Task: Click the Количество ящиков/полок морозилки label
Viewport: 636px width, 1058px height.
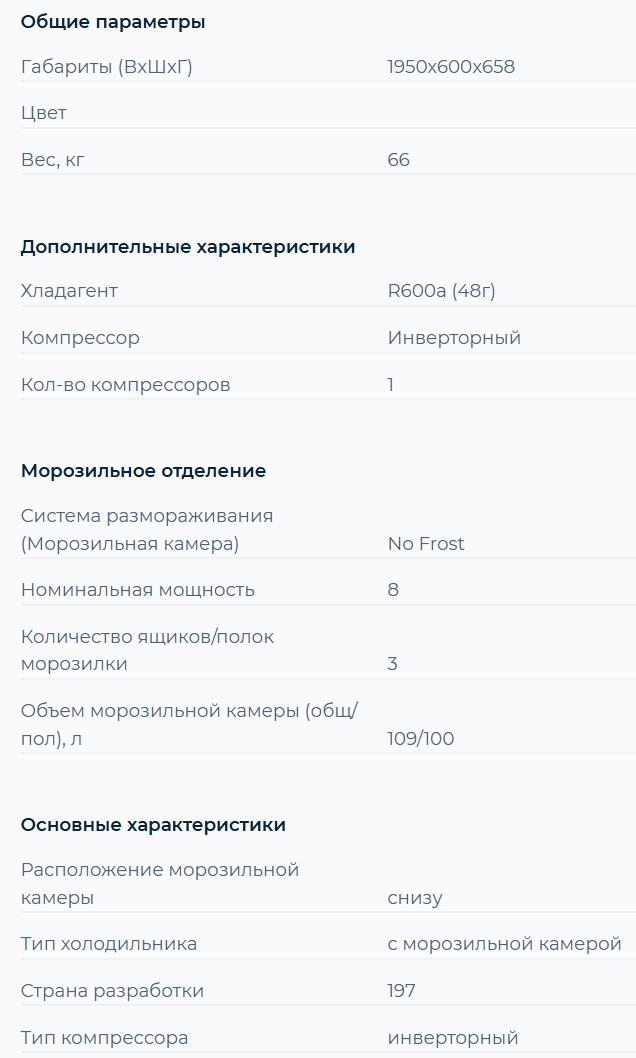Action: pos(147,650)
